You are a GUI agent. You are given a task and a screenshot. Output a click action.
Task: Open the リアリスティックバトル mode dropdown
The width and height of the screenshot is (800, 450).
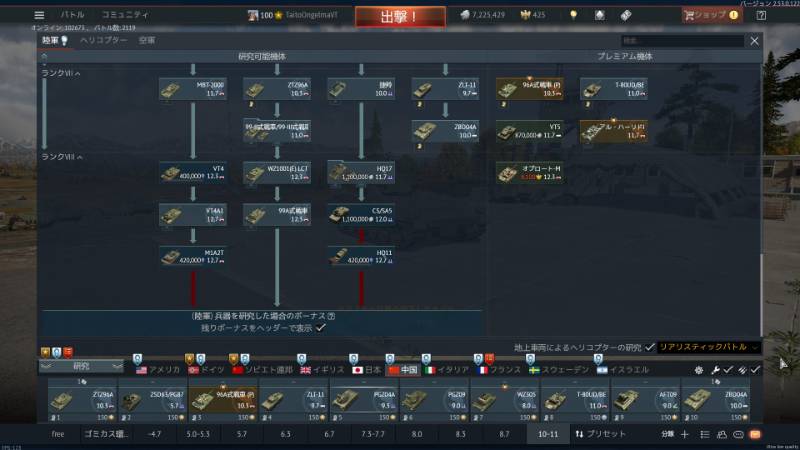708,347
